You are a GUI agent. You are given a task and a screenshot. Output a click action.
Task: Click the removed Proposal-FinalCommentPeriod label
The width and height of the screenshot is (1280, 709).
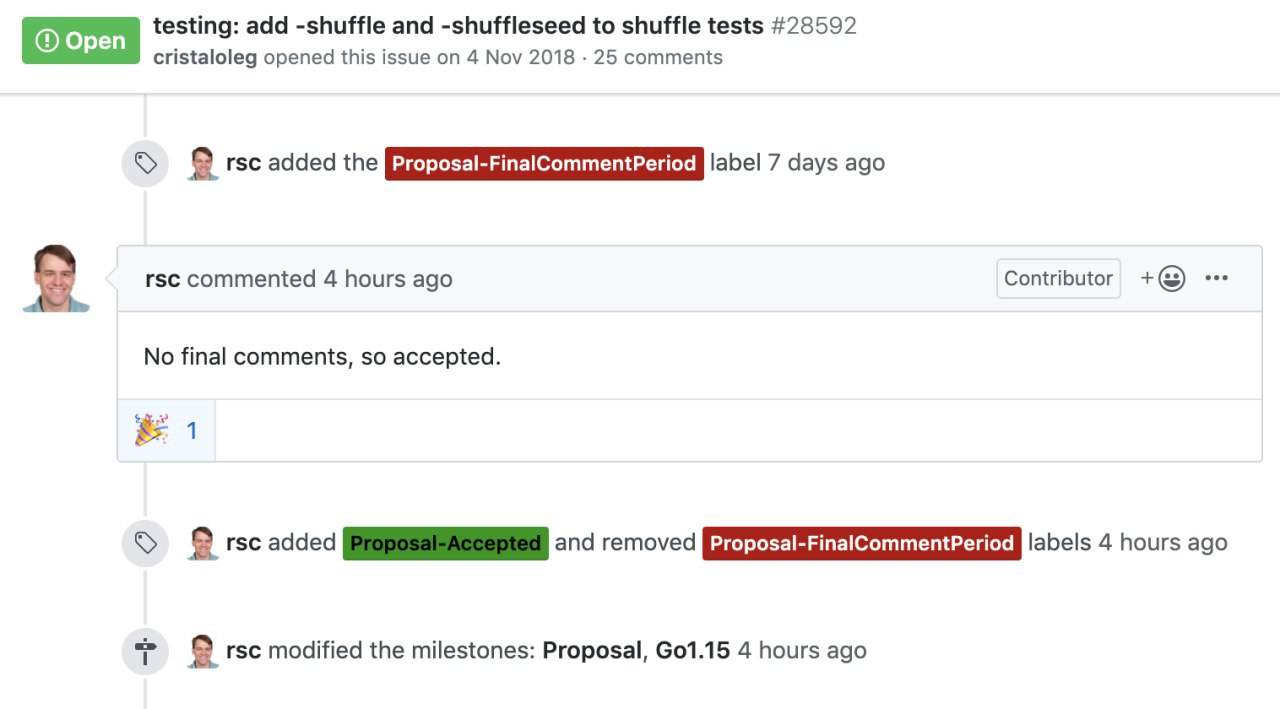click(862, 543)
